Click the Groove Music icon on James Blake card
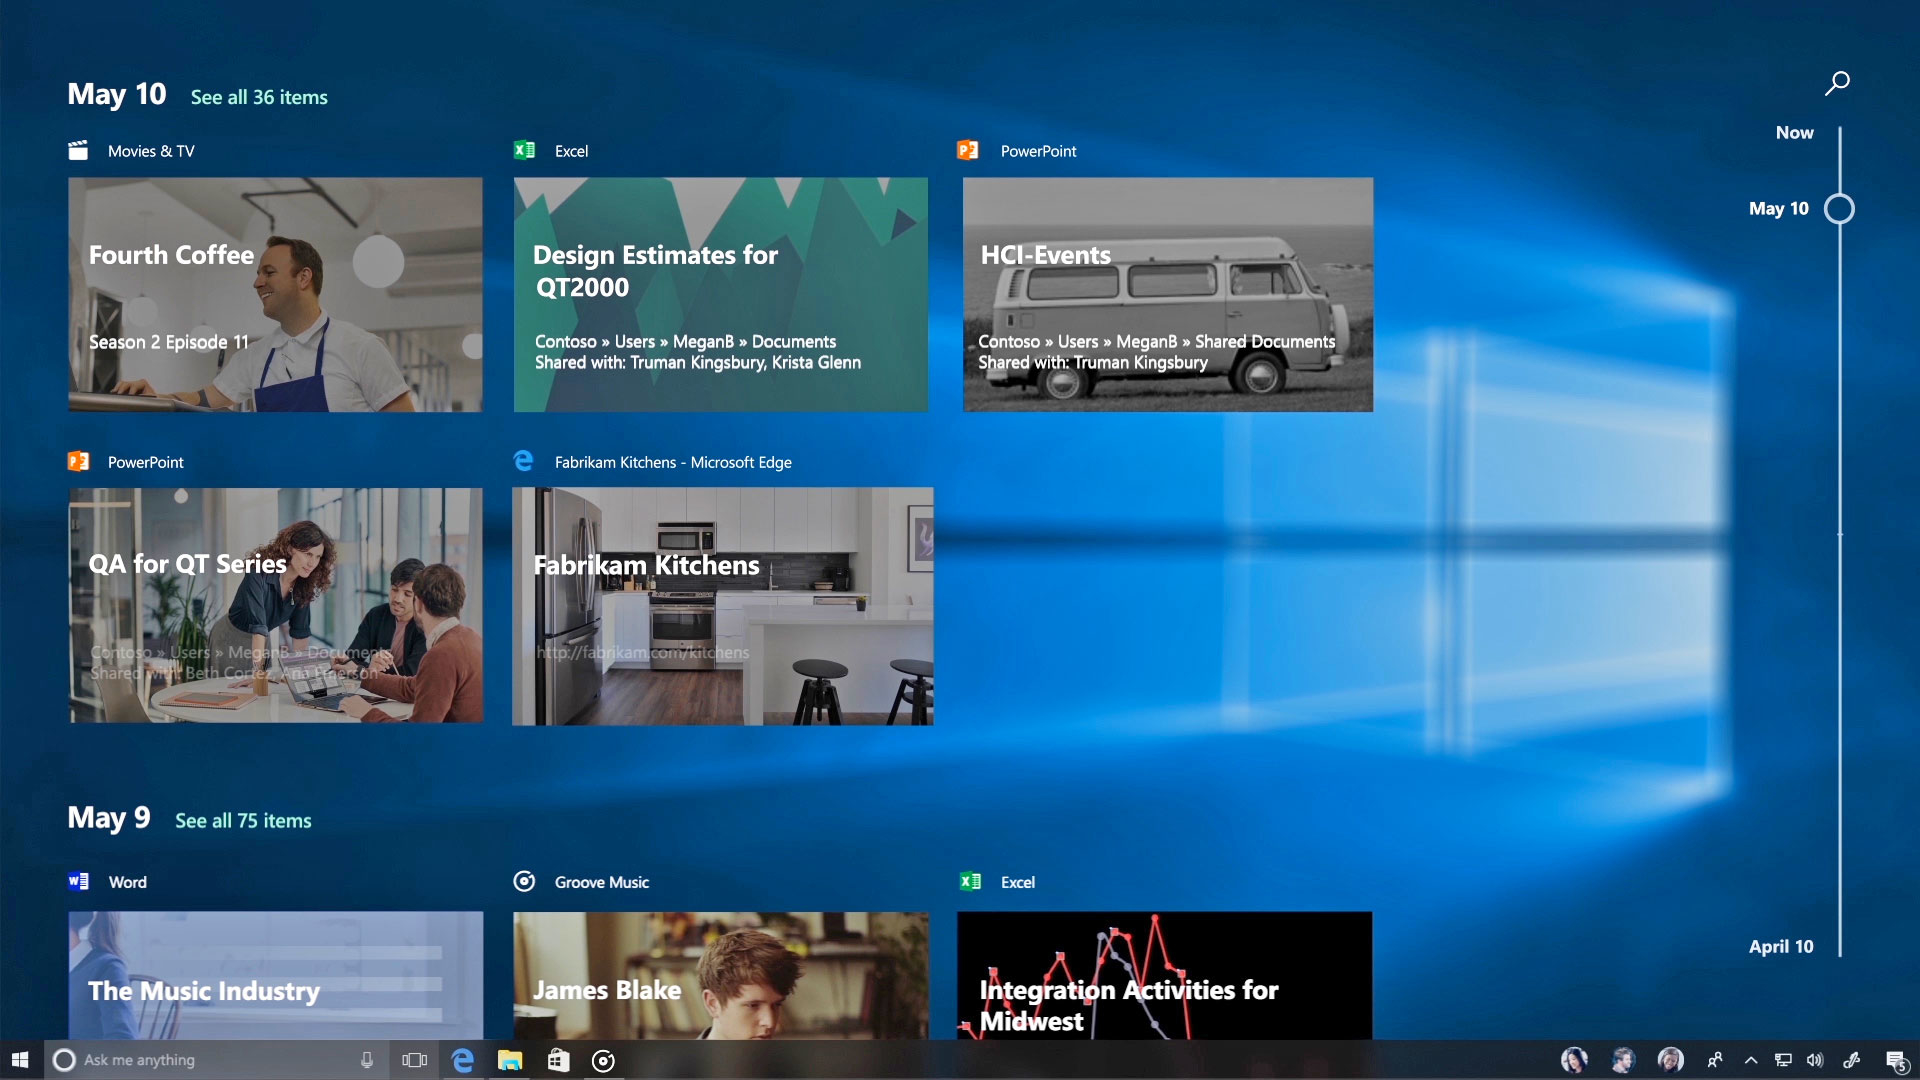Viewport: 1920px width, 1080px height. point(525,881)
